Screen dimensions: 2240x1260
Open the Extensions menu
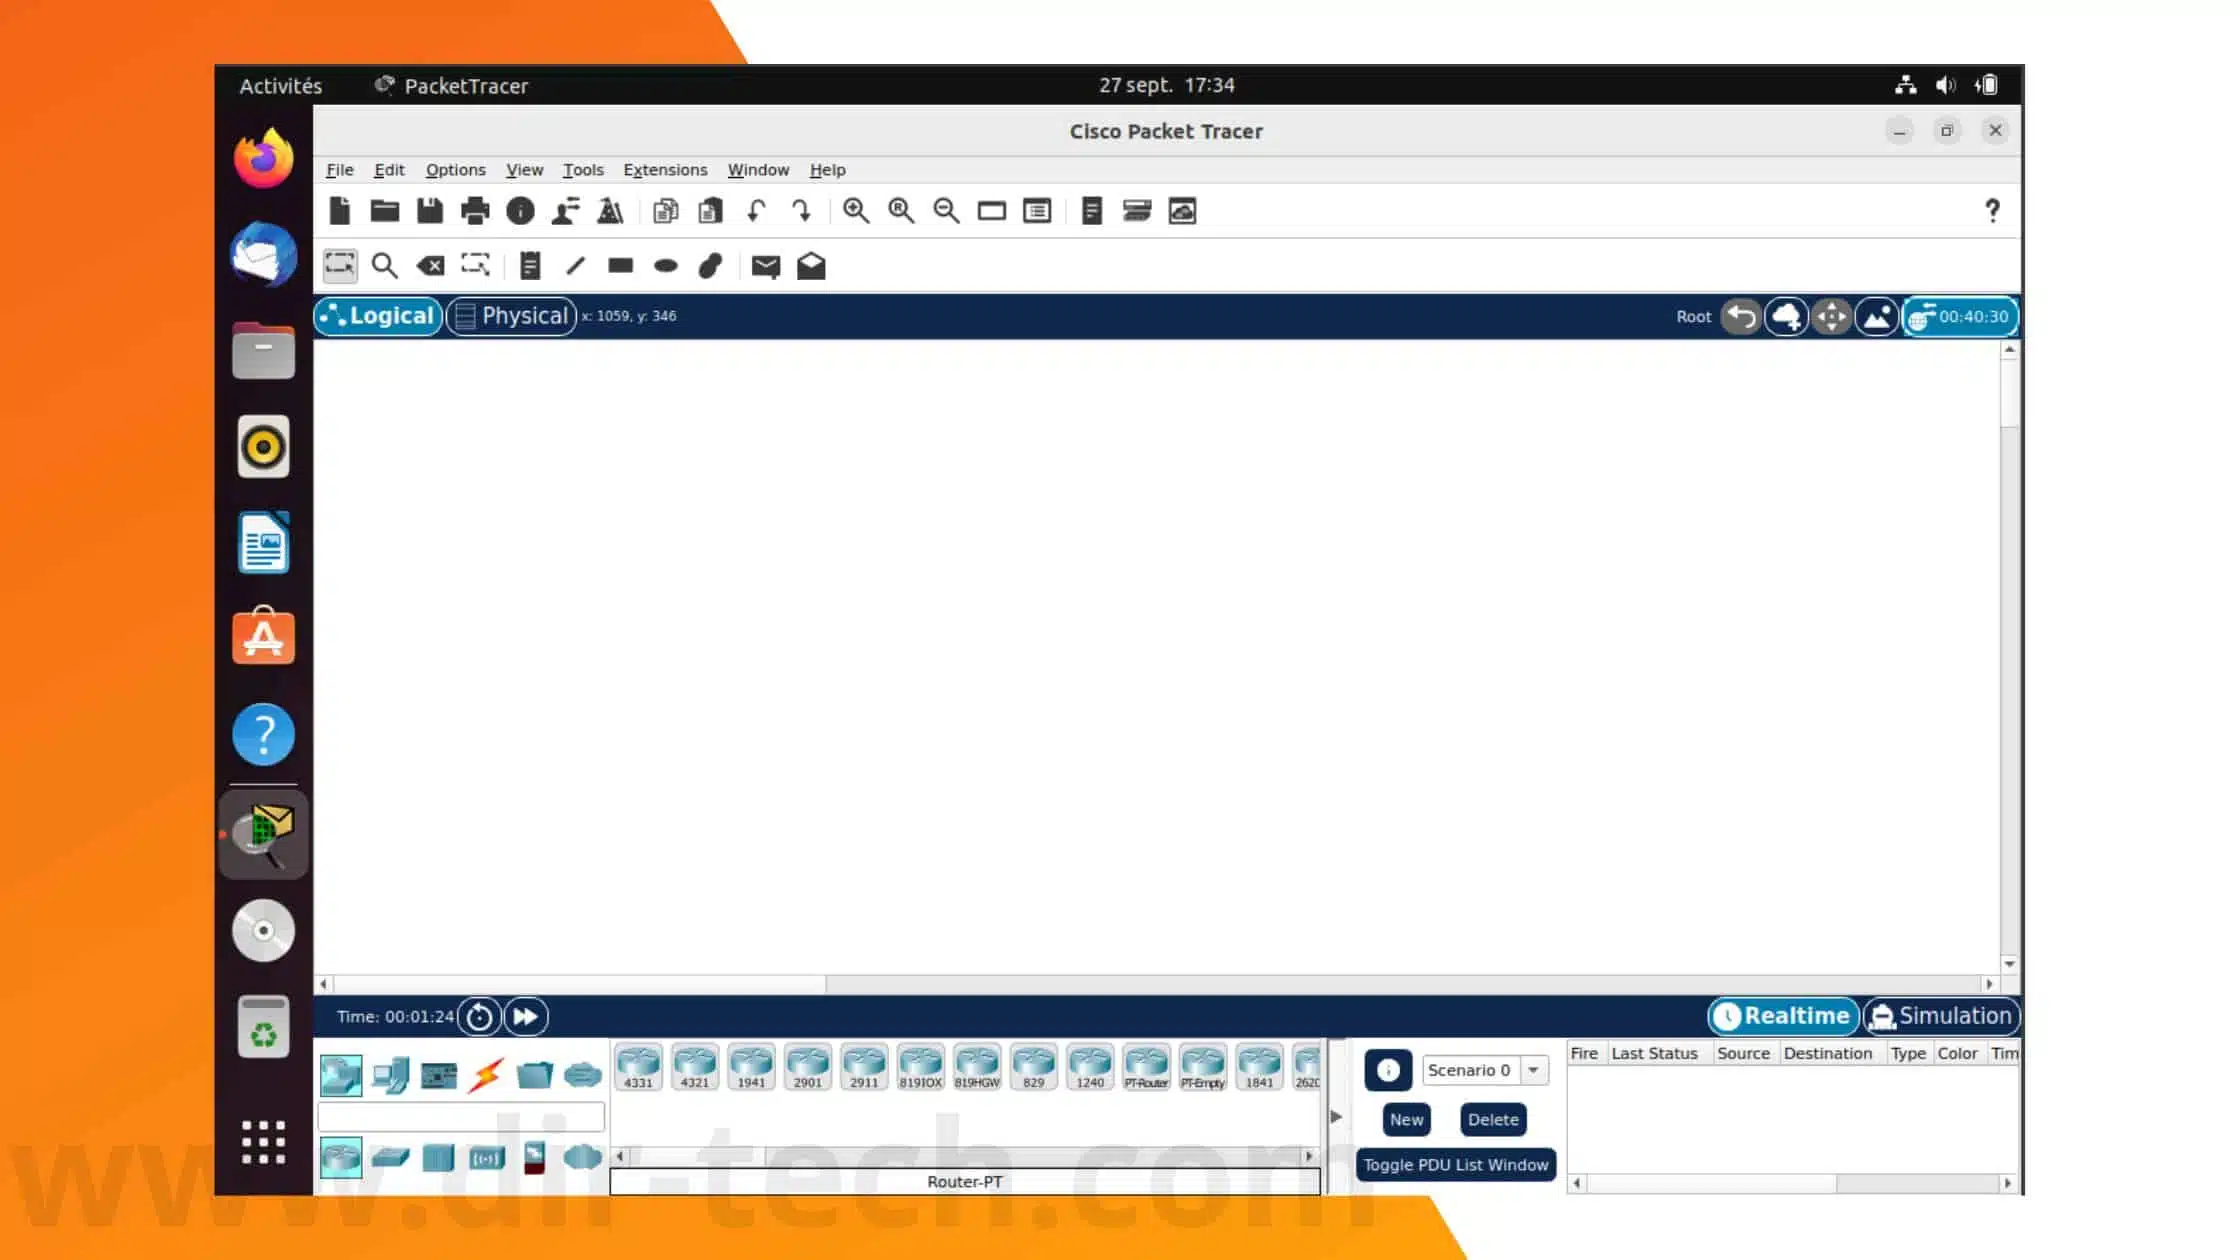point(665,170)
